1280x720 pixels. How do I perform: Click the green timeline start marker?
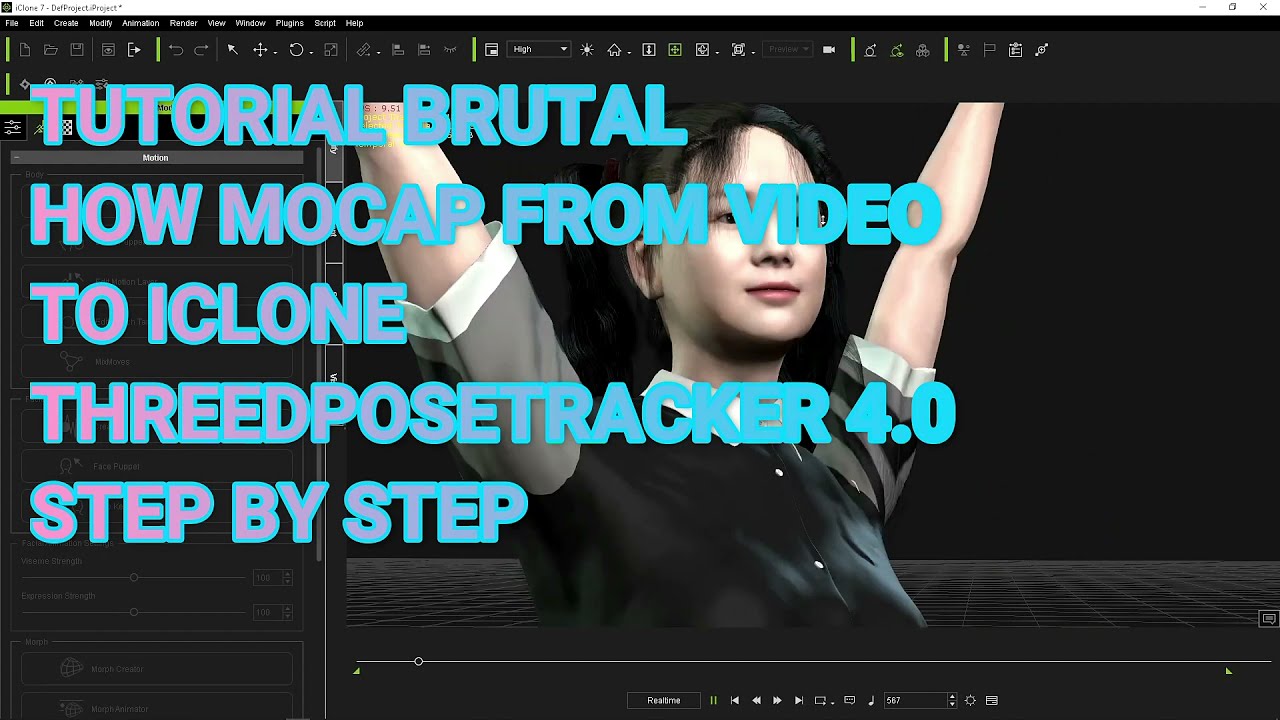(x=356, y=671)
